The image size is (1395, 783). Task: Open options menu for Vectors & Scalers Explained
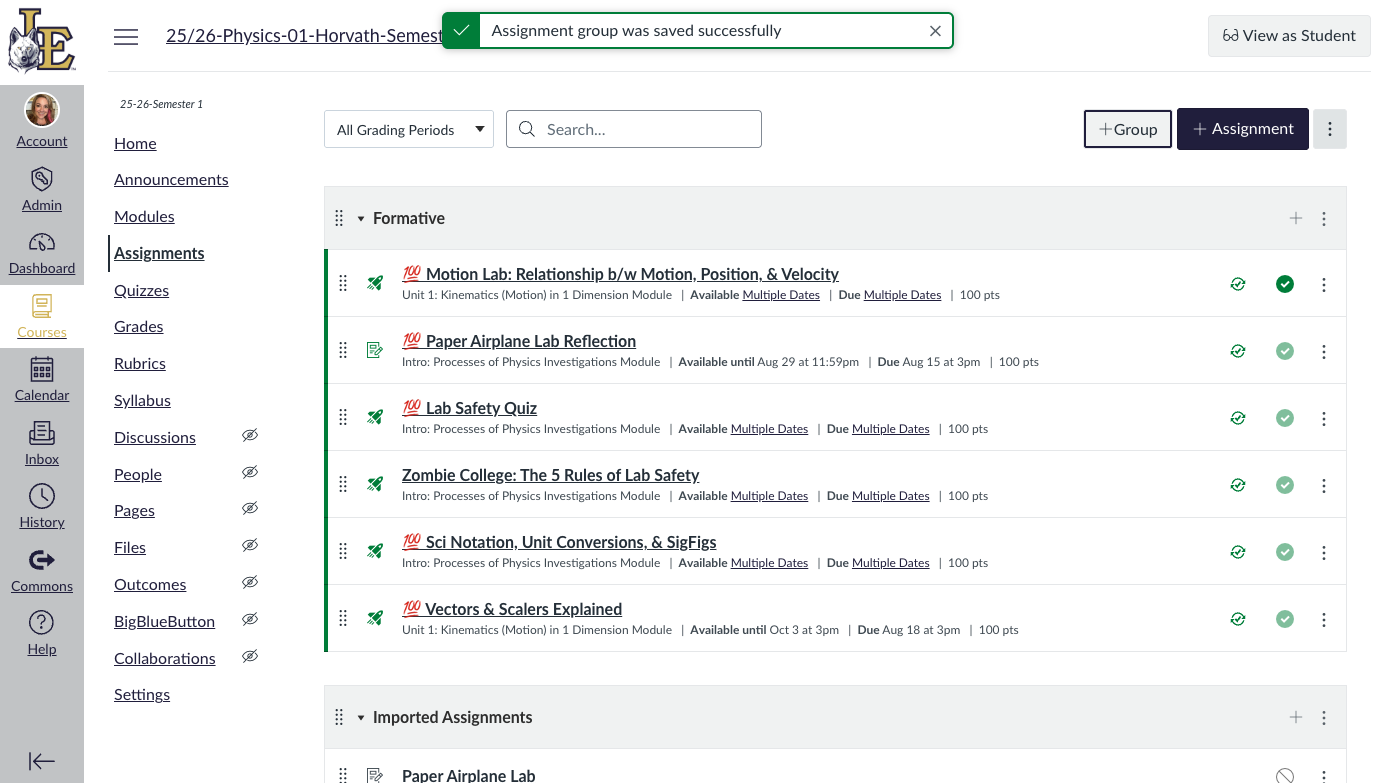point(1324,620)
